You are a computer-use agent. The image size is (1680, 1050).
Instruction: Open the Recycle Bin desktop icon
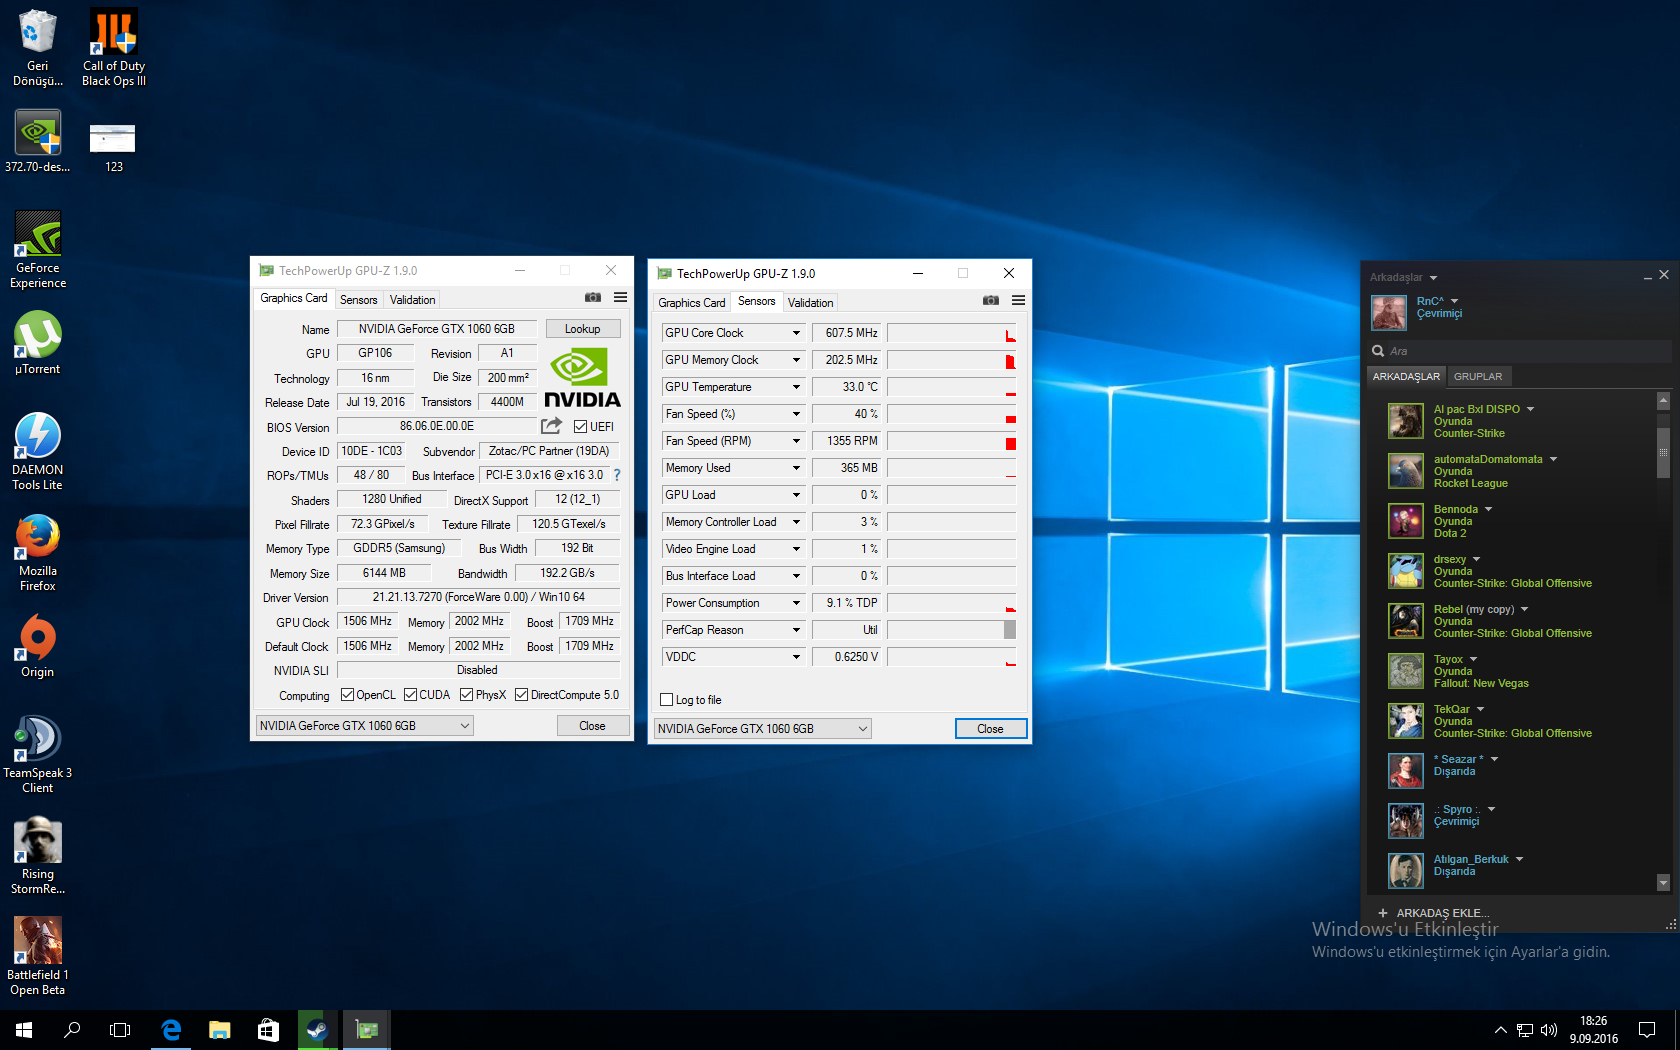38,47
